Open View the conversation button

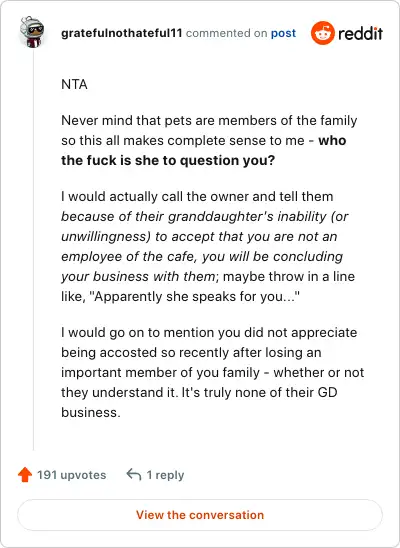pos(200,515)
